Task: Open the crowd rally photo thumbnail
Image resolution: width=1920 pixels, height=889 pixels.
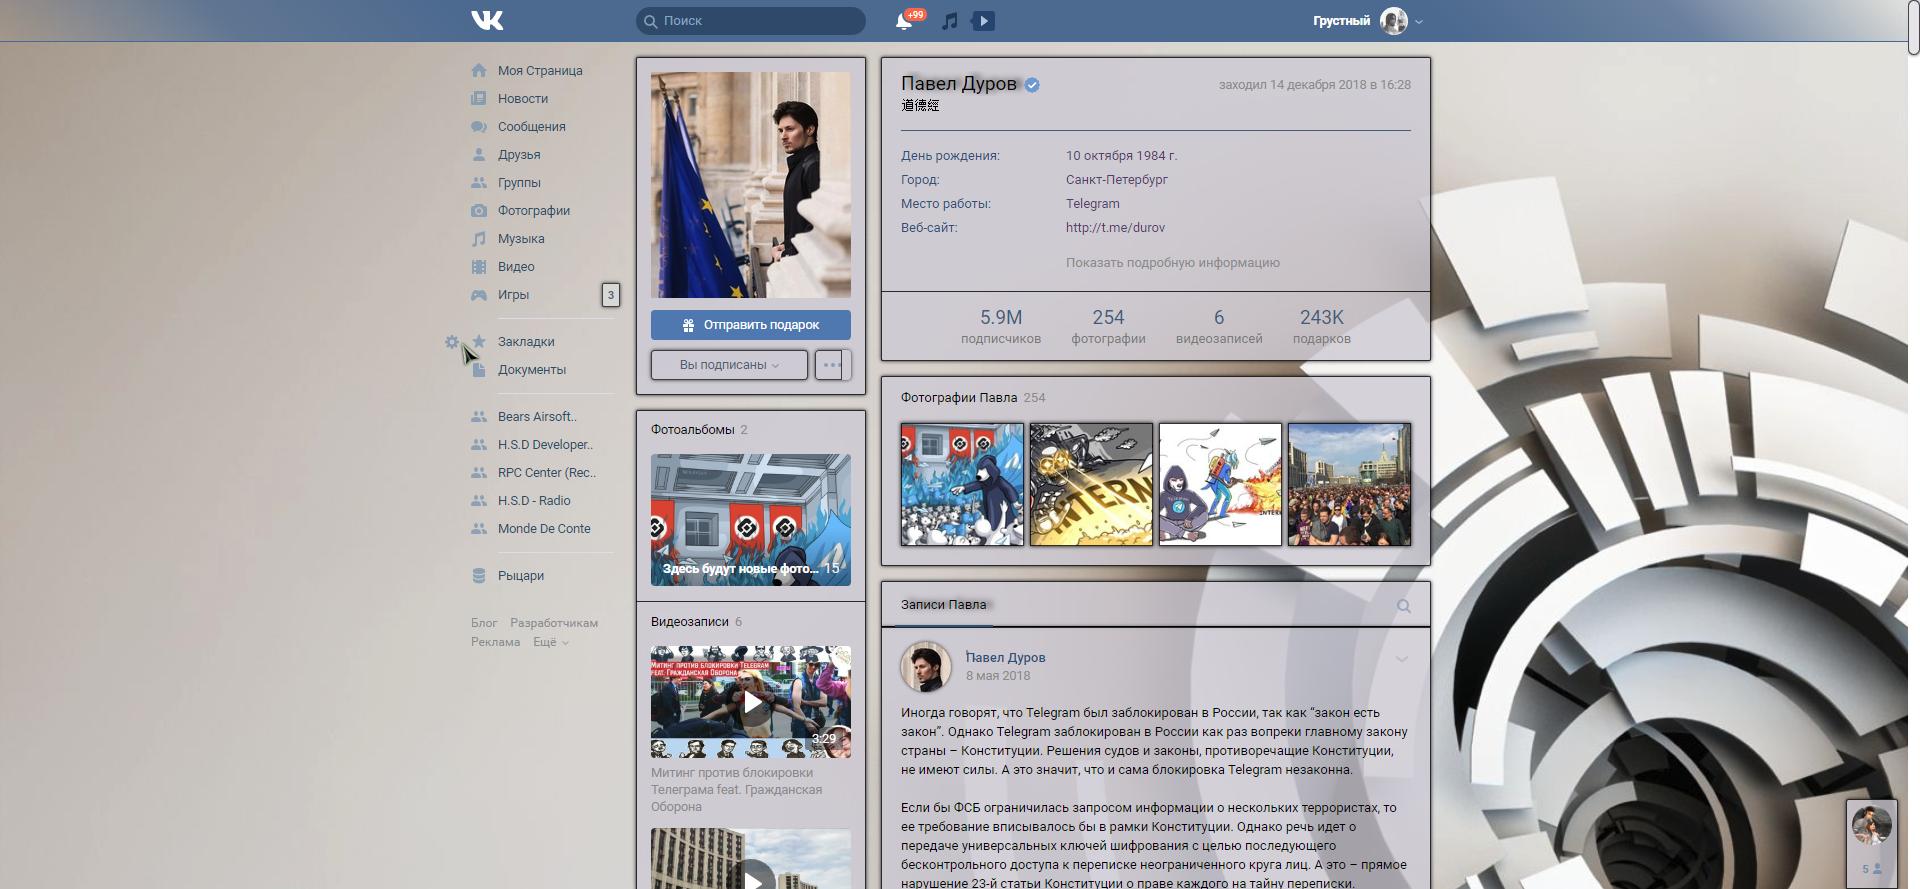Action: tap(1349, 484)
